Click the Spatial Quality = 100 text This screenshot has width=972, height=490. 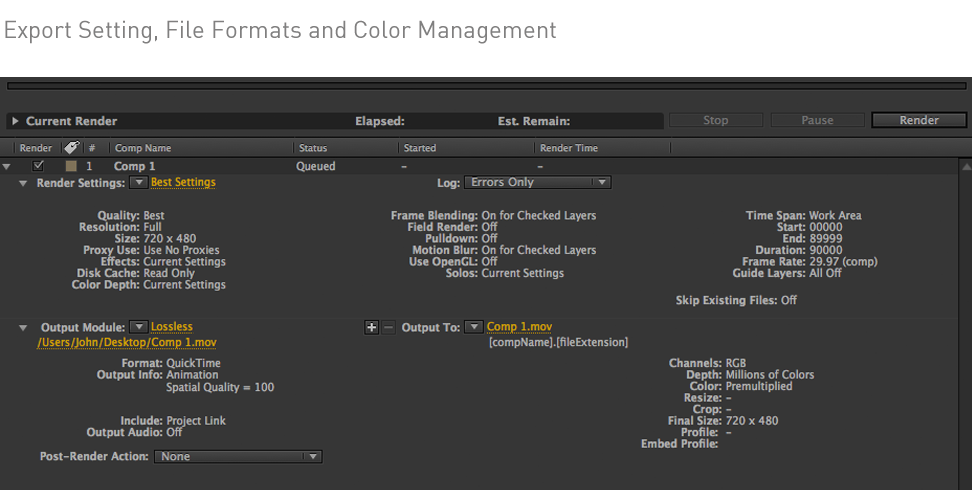(220, 387)
